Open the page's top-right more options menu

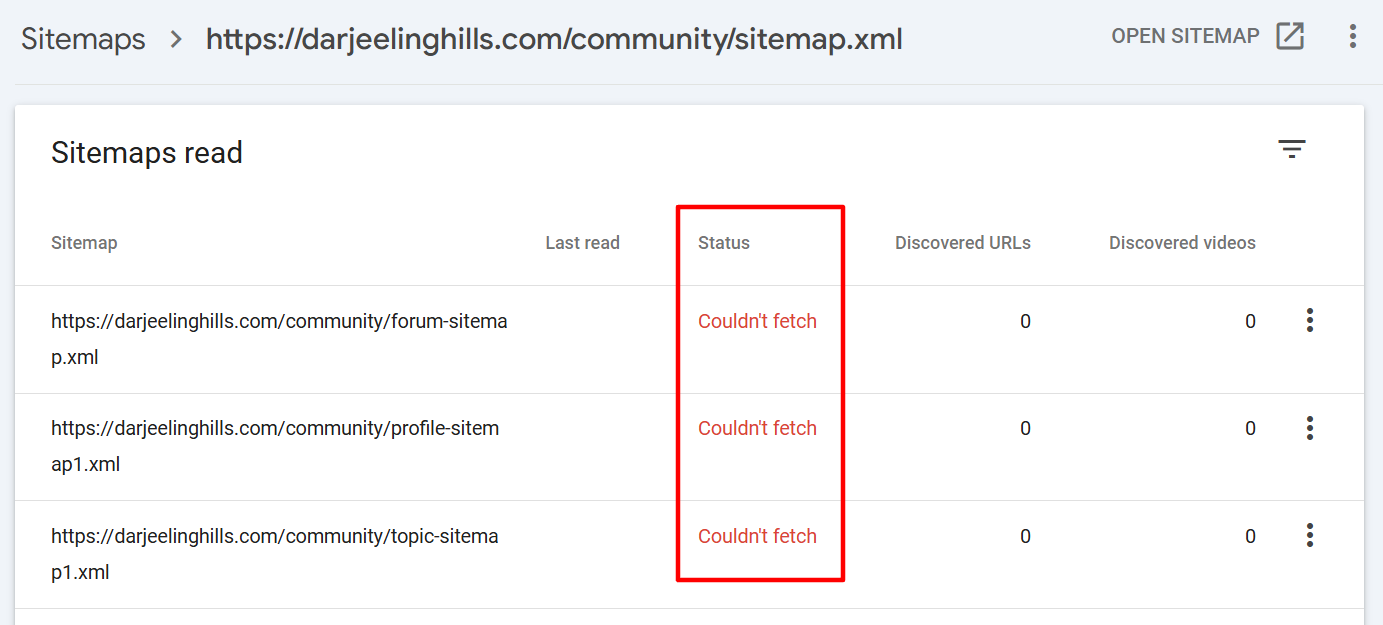pyautogui.click(x=1352, y=36)
